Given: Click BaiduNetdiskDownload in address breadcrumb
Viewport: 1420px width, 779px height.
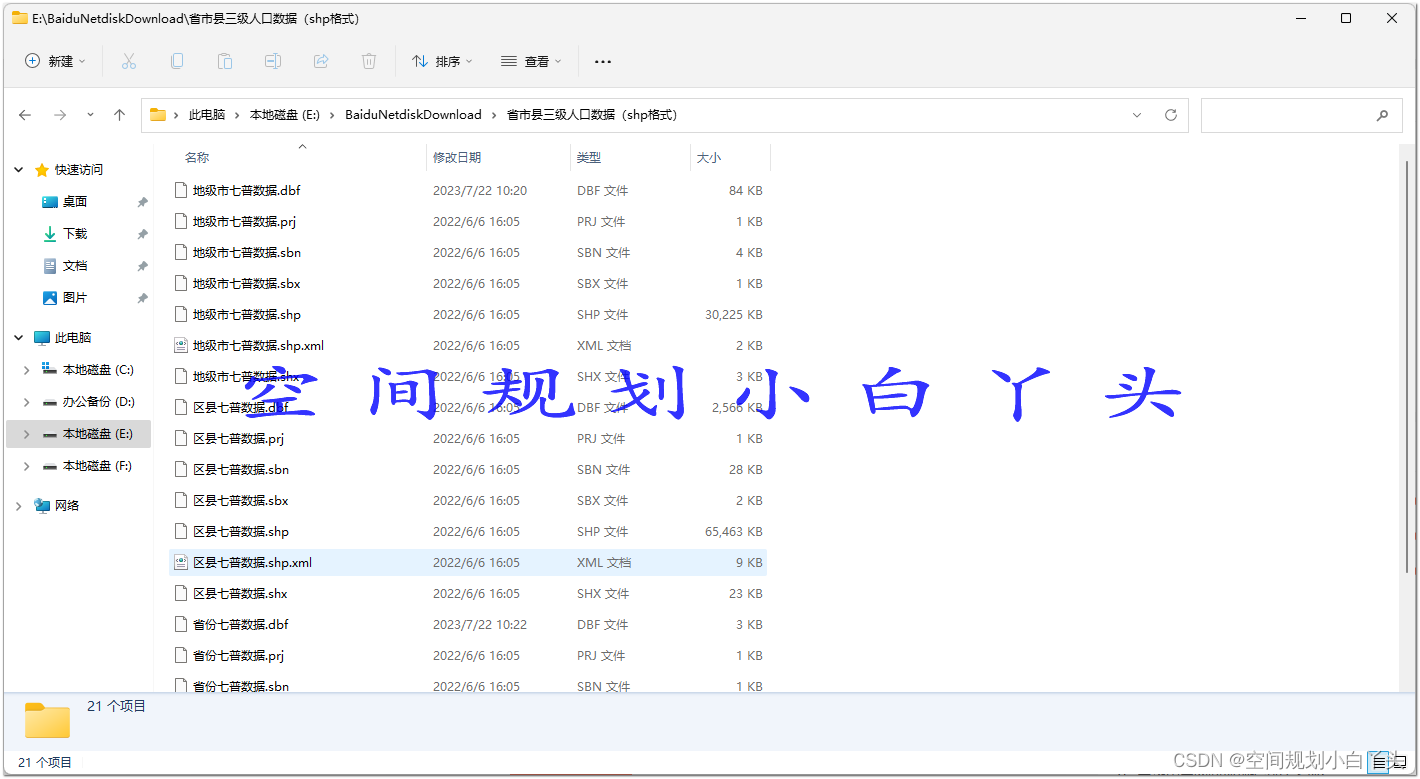Looking at the screenshot, I should click(414, 115).
